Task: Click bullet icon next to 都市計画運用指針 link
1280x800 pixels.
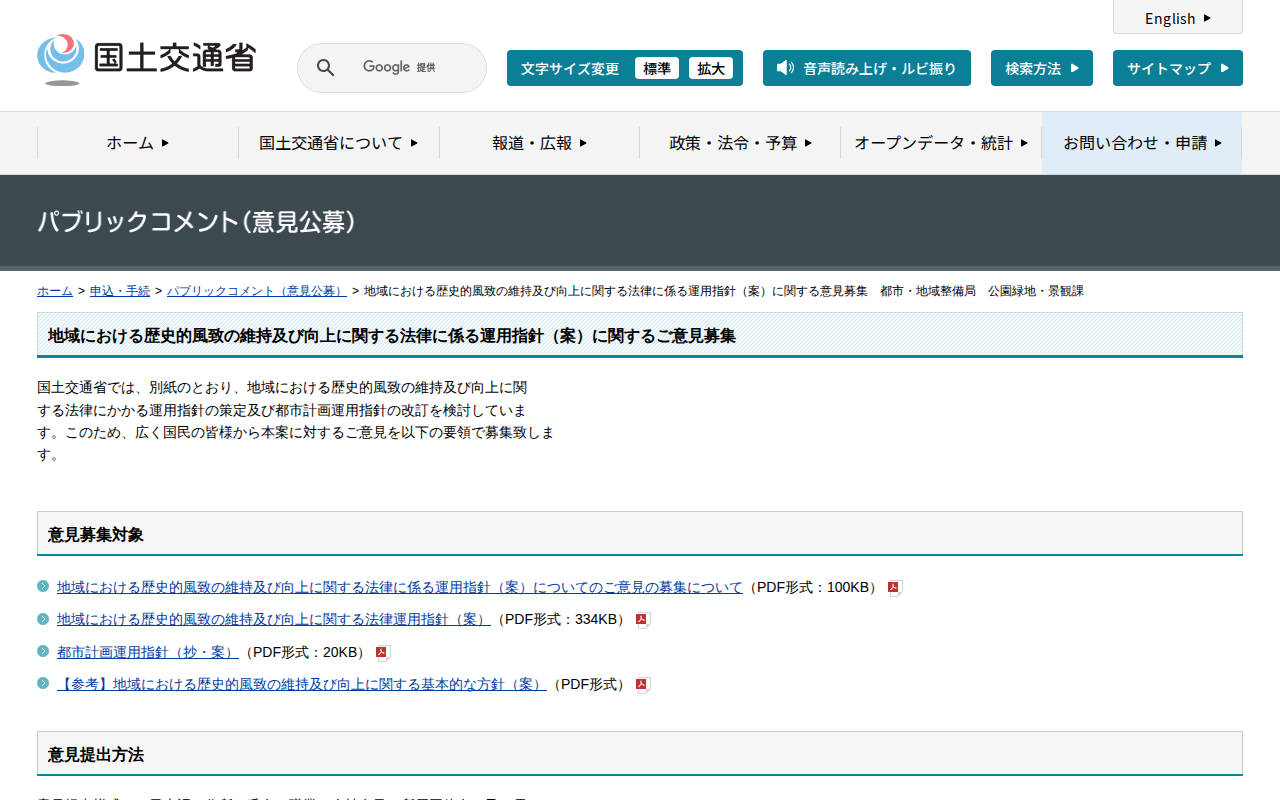Action: tap(43, 651)
